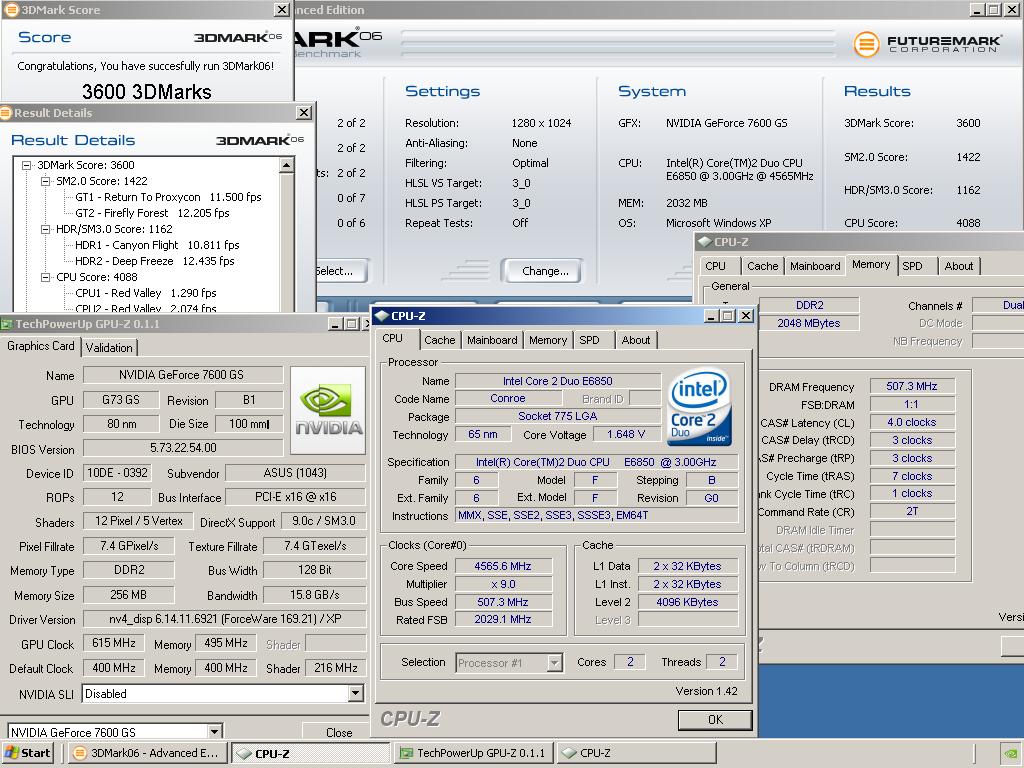This screenshot has width=1024, height=768.
Task: Click the BIOS Version field 5.73.22.54.00
Action: [183, 448]
